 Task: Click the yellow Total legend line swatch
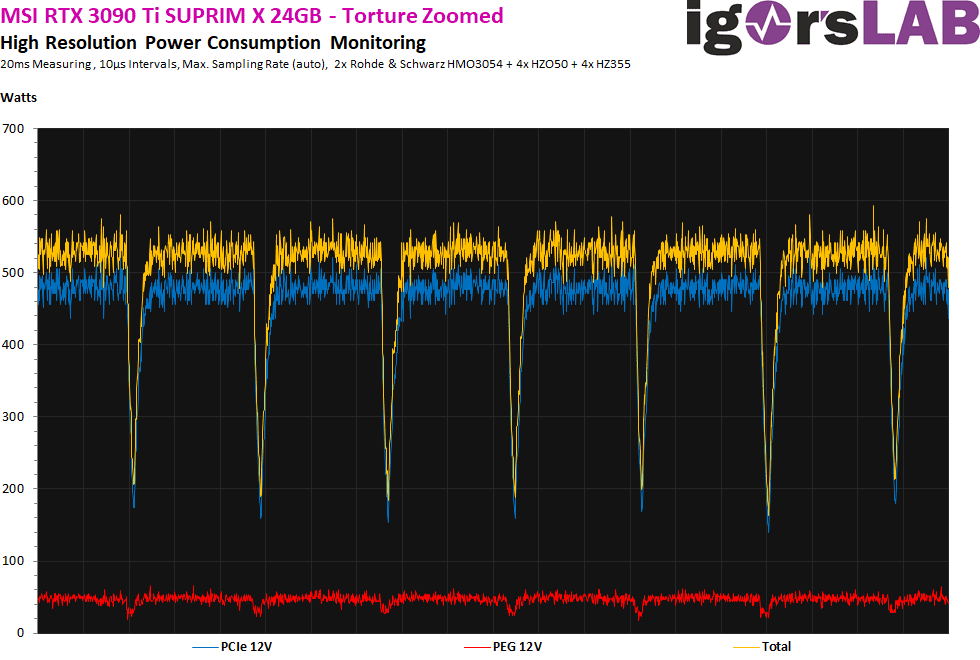746,648
